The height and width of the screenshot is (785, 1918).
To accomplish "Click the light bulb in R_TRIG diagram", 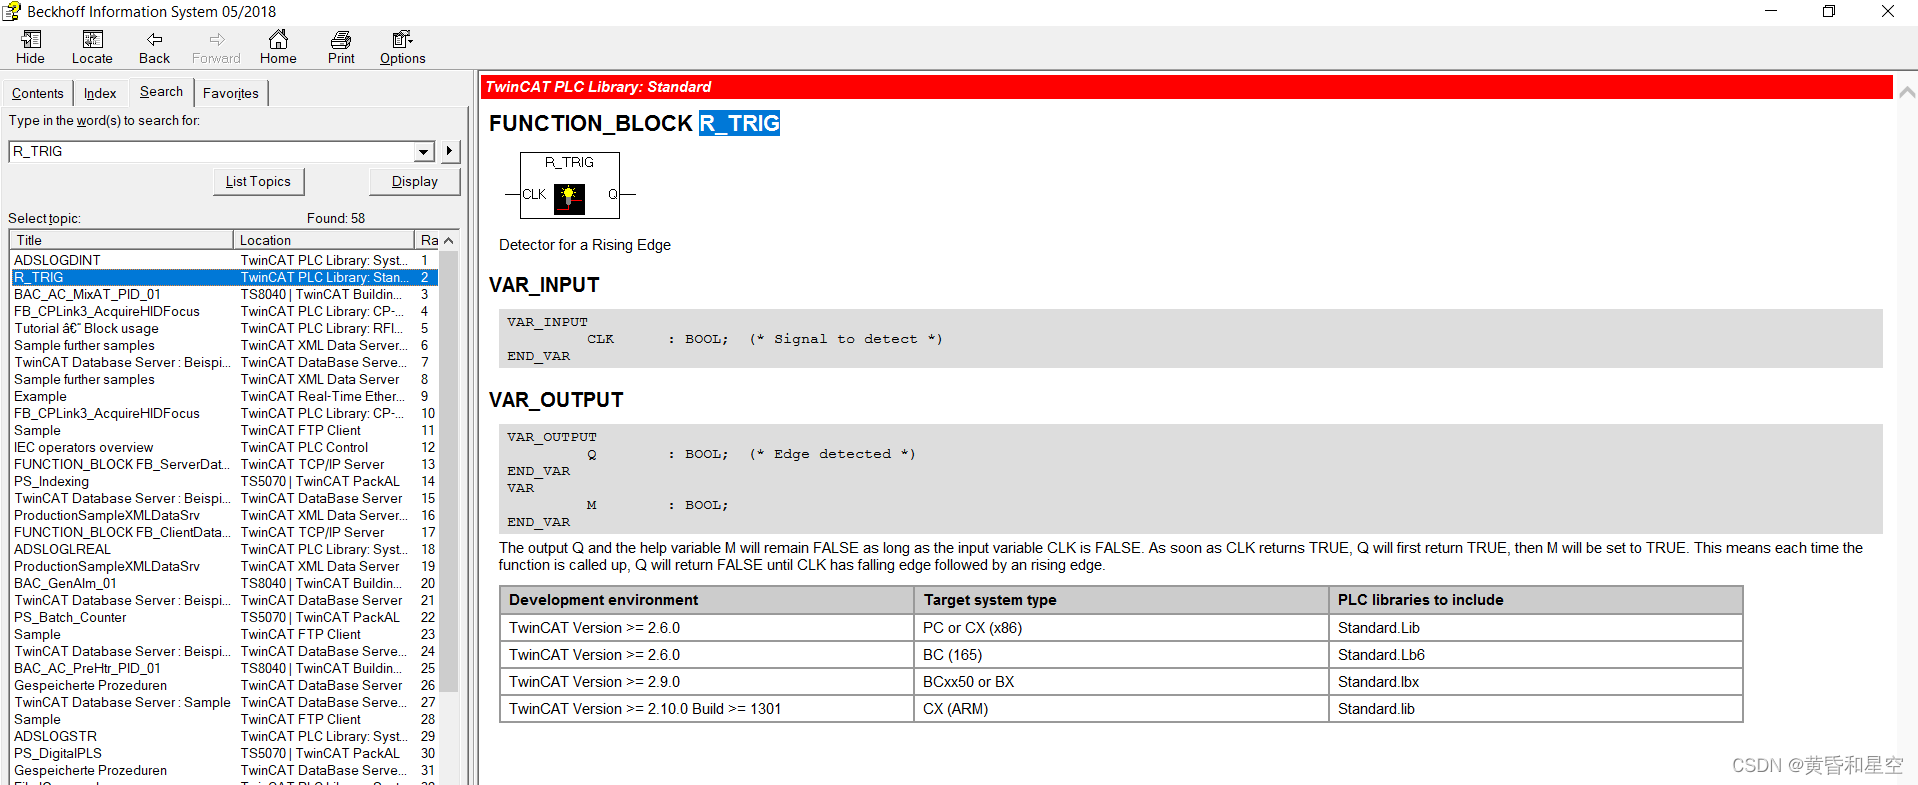I will [x=569, y=198].
